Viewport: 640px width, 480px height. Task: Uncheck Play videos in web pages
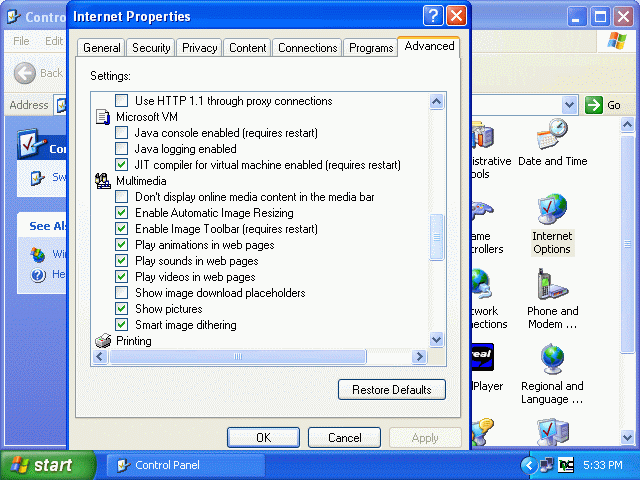121,277
